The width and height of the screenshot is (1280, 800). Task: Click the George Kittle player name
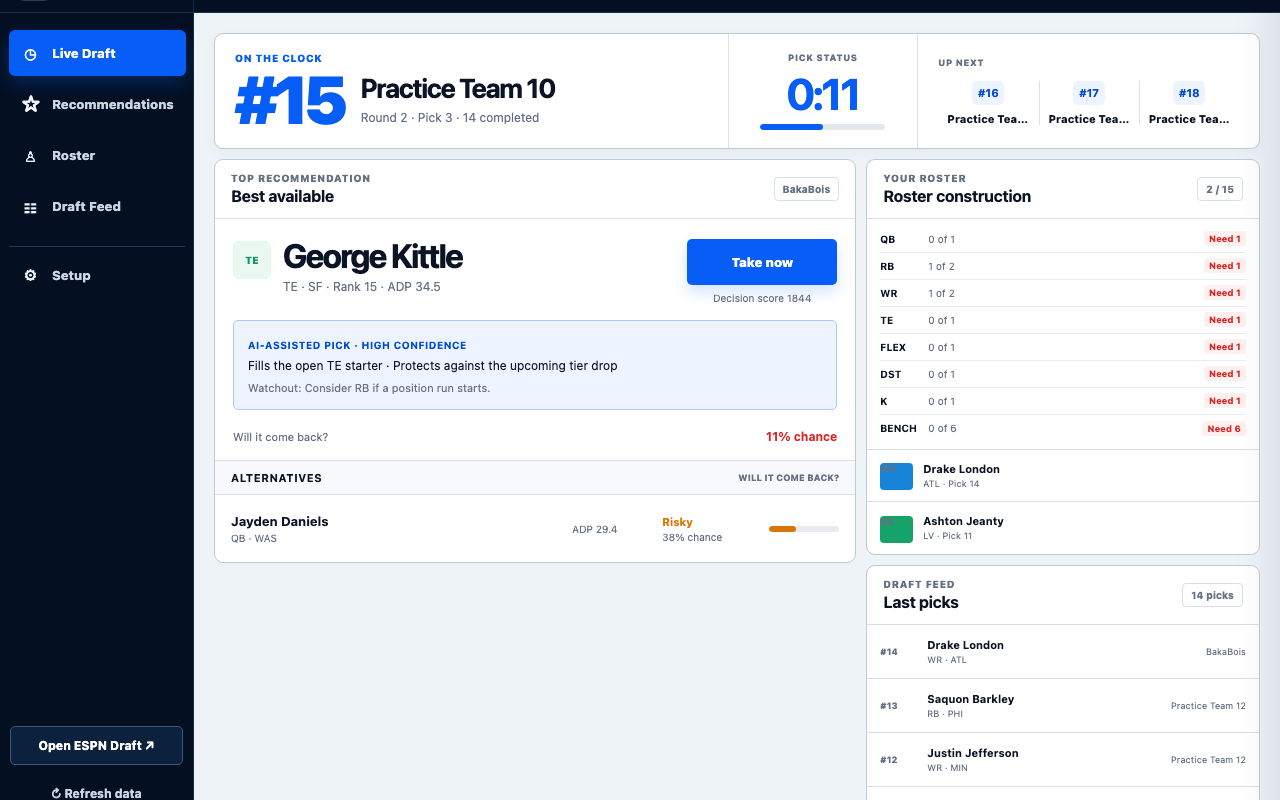pos(373,257)
